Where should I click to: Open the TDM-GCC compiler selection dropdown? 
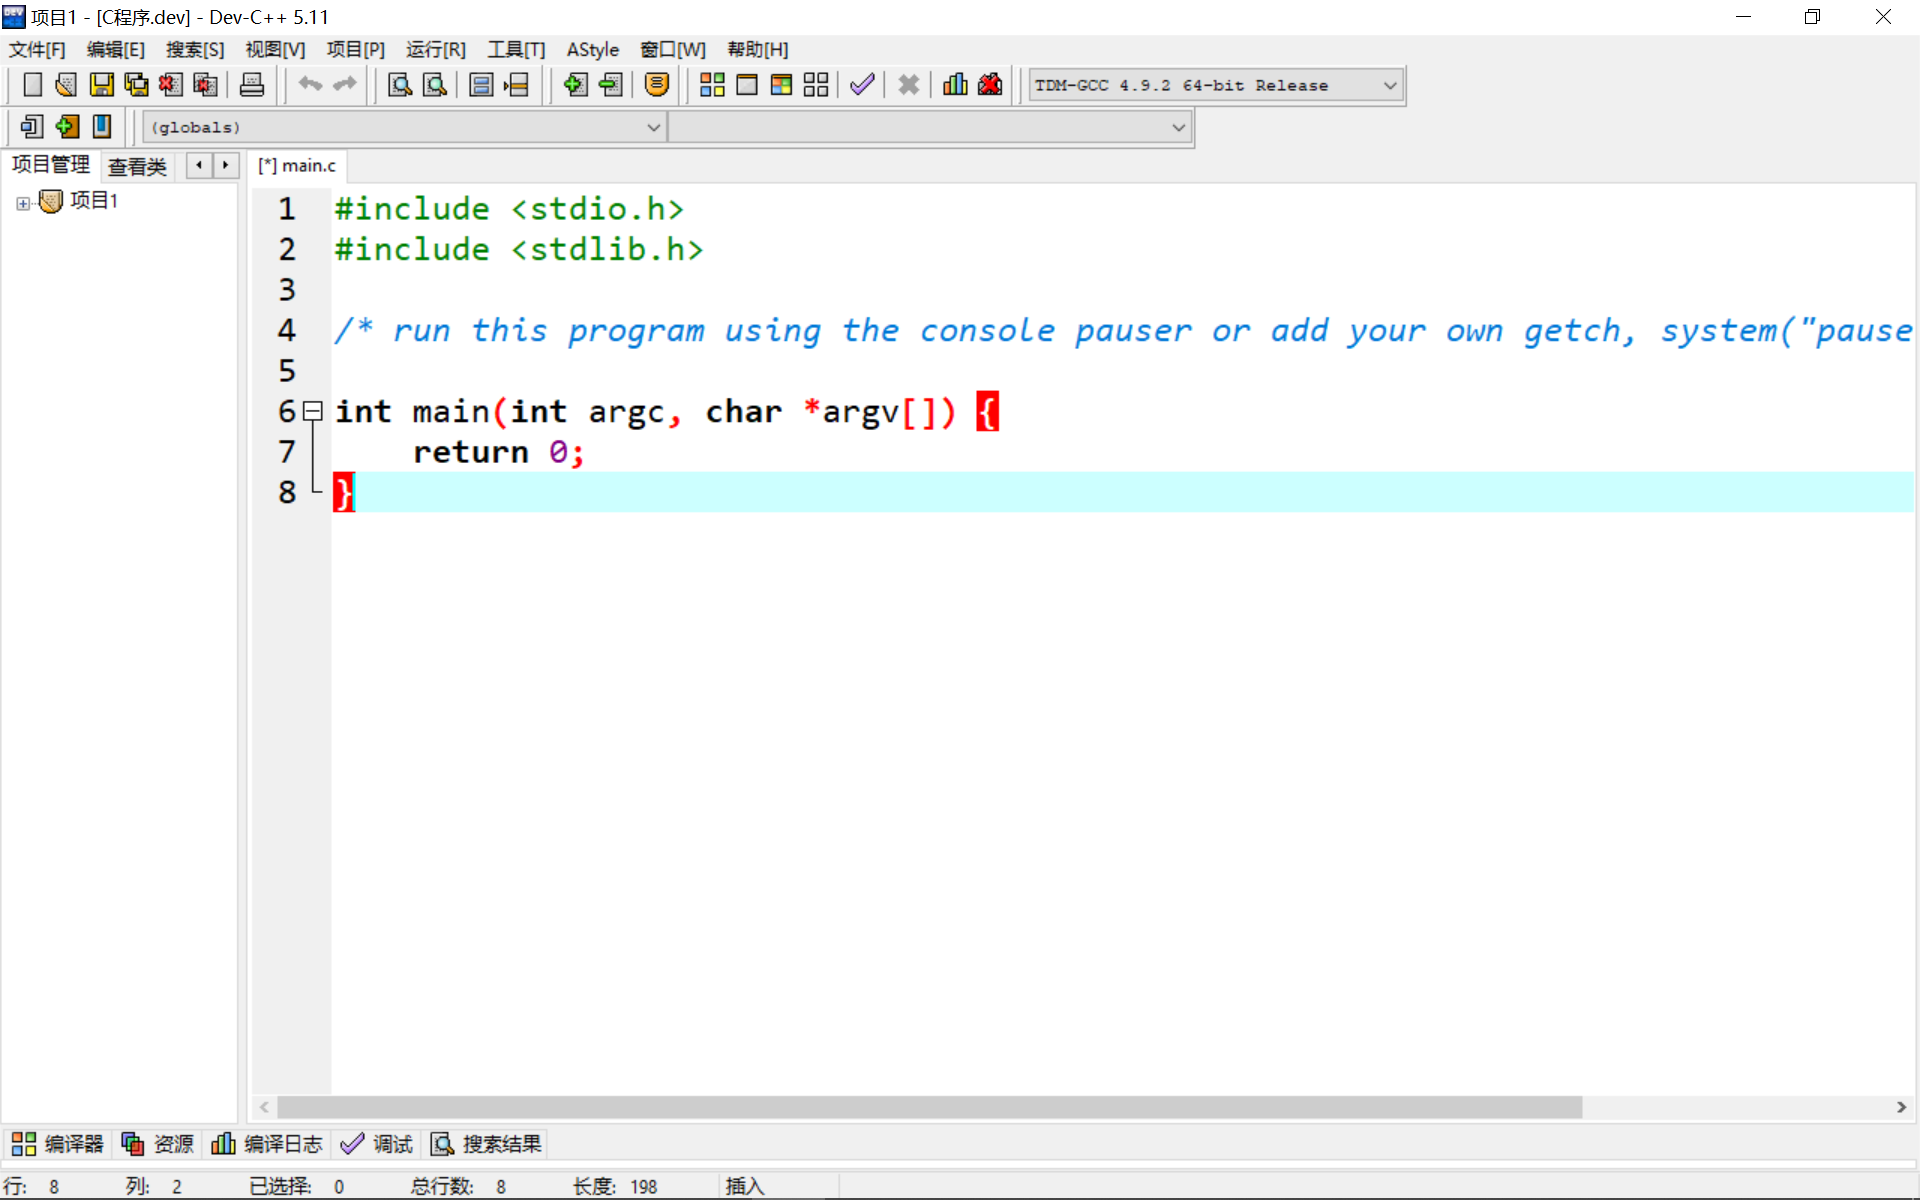1389,86
